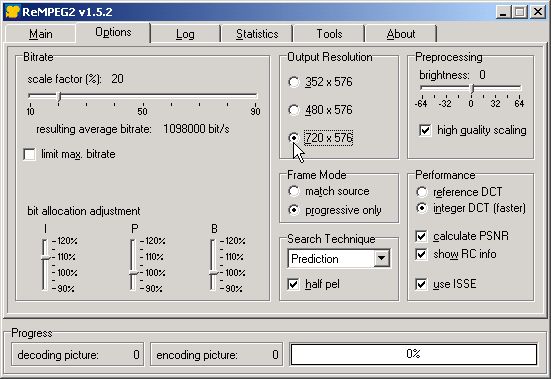Click the scale factor slider thumb

59,97
